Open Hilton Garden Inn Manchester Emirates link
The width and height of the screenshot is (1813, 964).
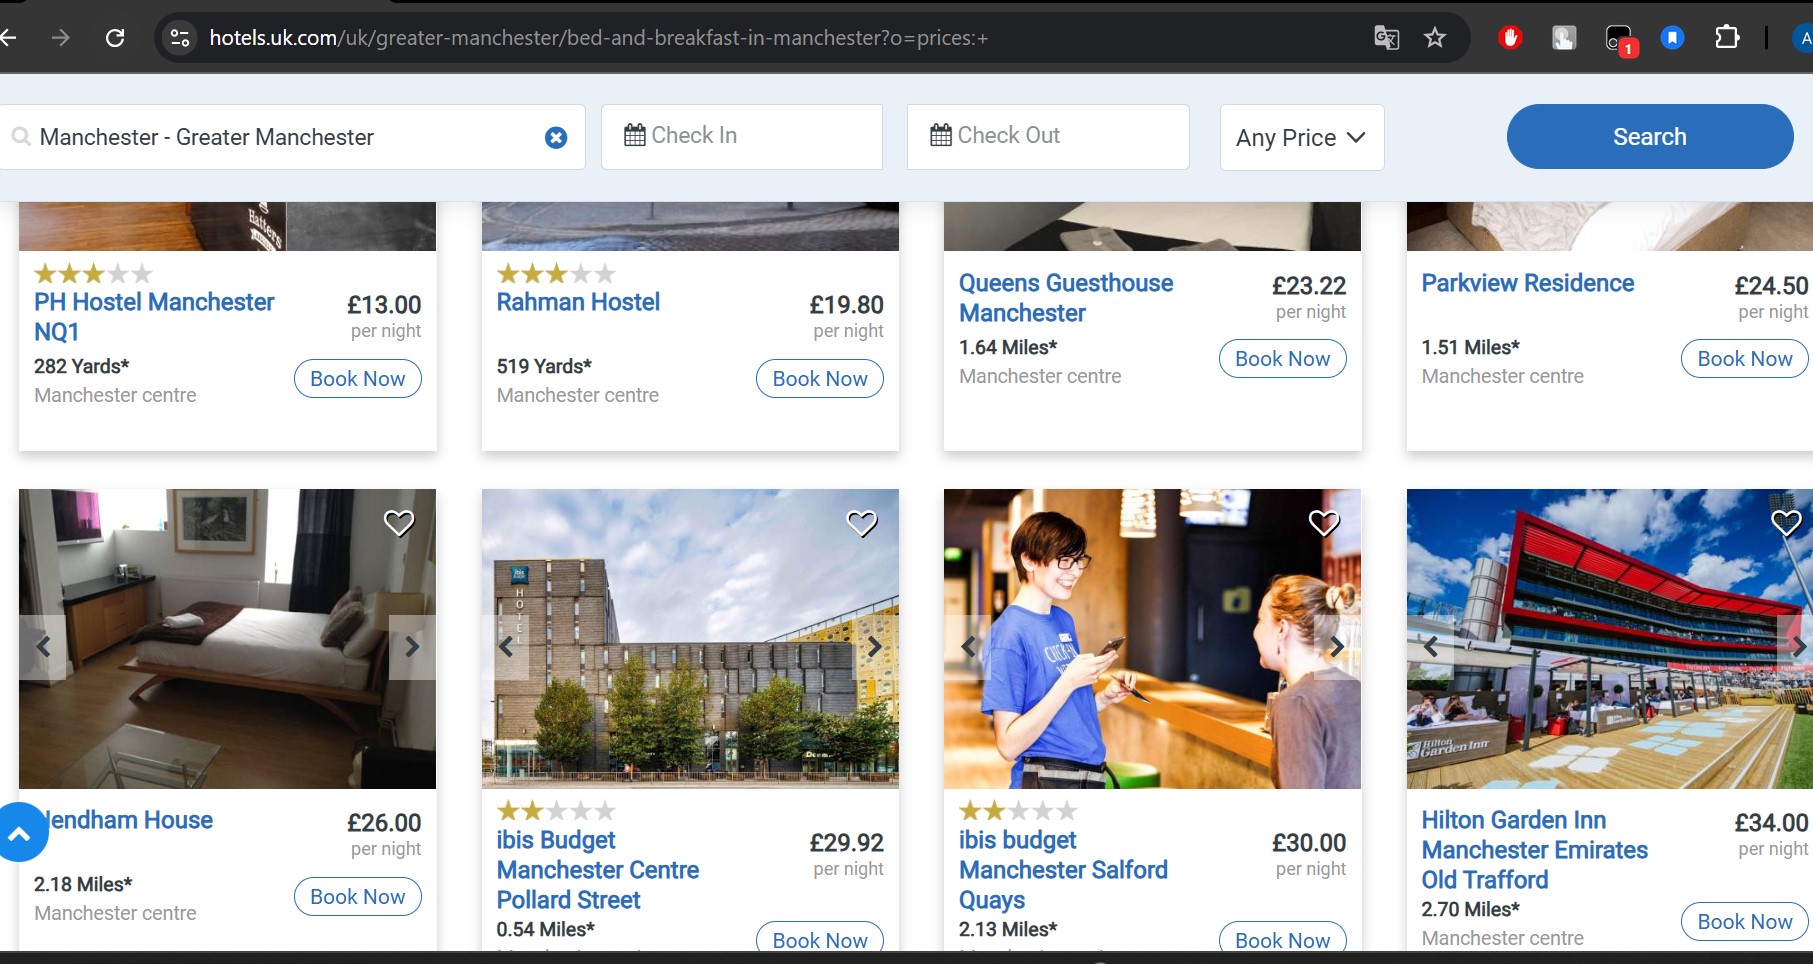1535,850
